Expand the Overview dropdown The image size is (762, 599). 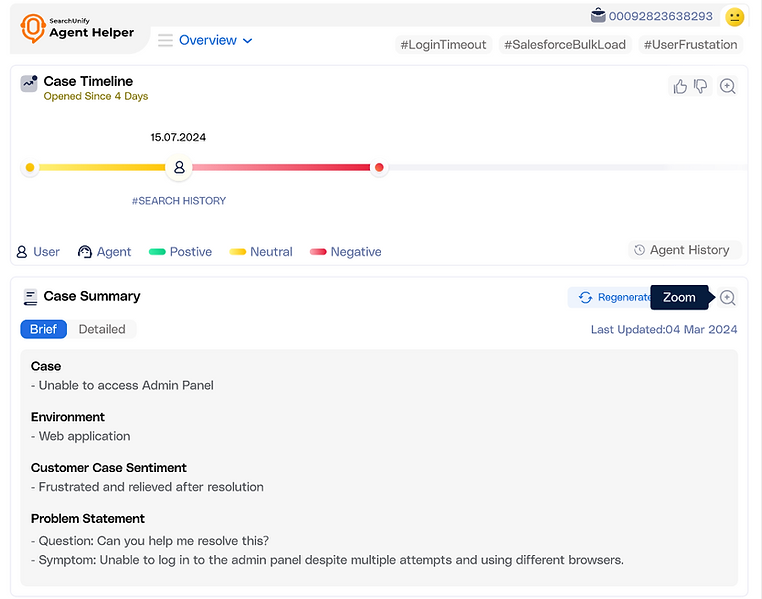point(216,41)
